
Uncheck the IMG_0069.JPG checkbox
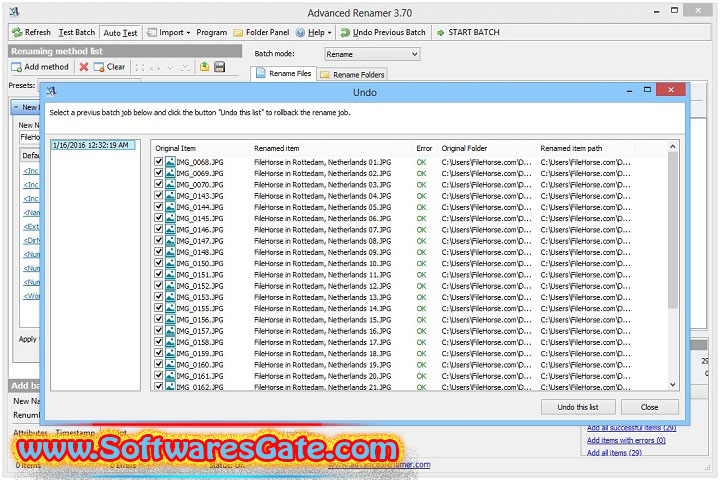tap(158, 173)
